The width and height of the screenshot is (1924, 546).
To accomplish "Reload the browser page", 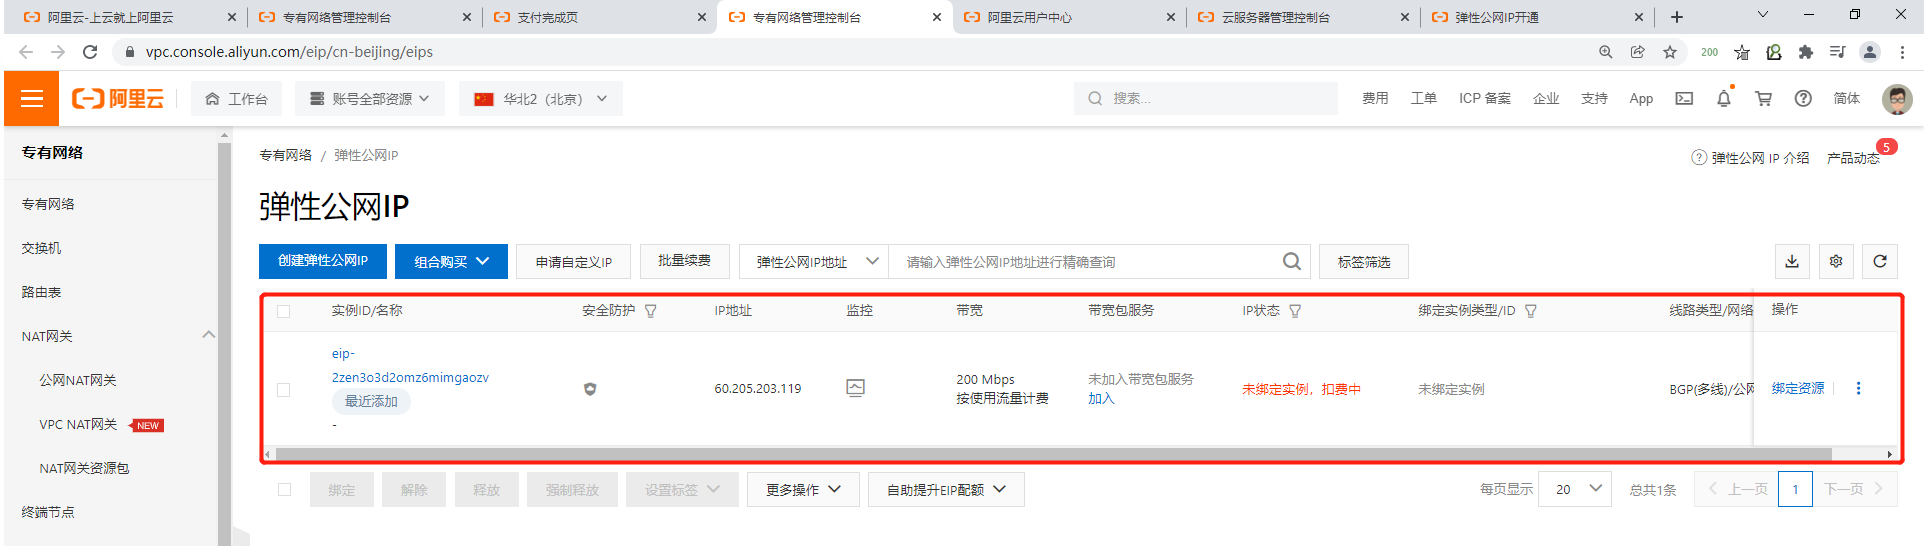I will (x=90, y=52).
